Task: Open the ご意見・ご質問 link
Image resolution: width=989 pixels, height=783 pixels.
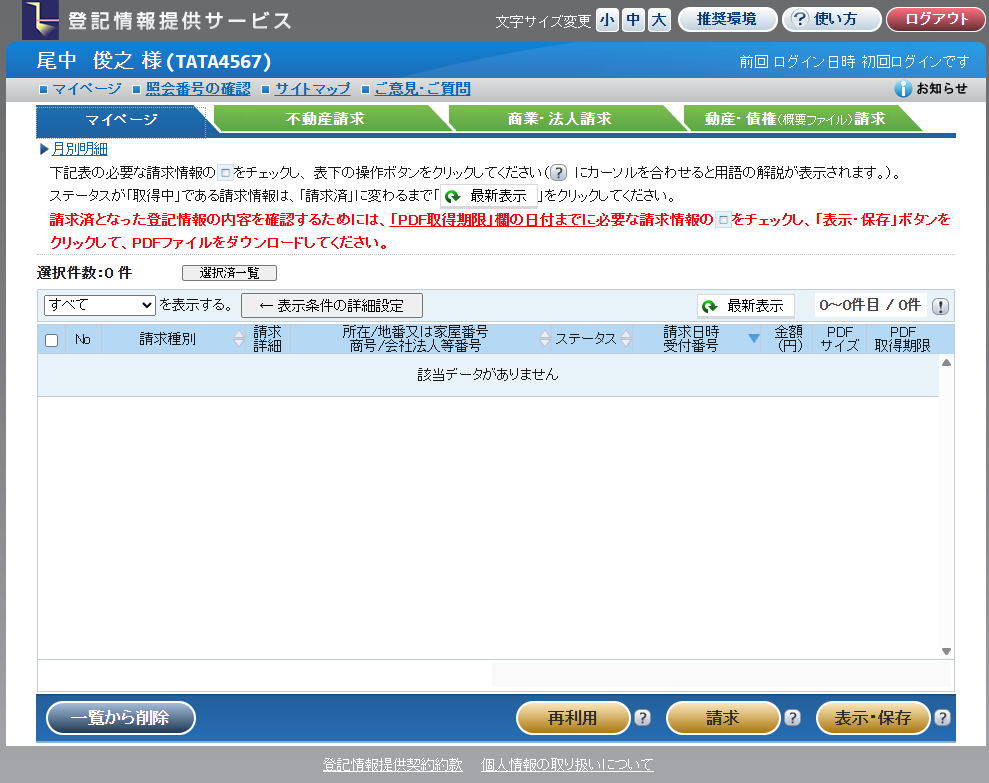Action: coord(423,89)
